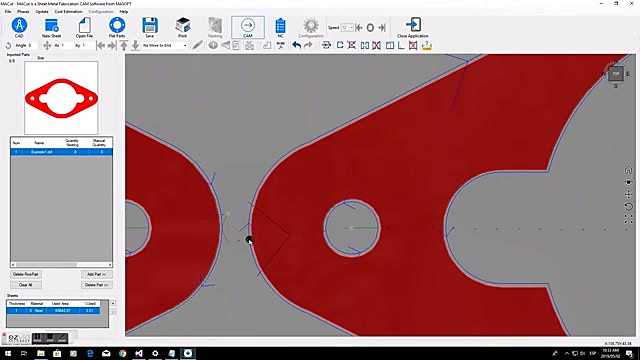Open the CAD module
Viewport: 640px width, 360px height.
[x=19, y=27]
